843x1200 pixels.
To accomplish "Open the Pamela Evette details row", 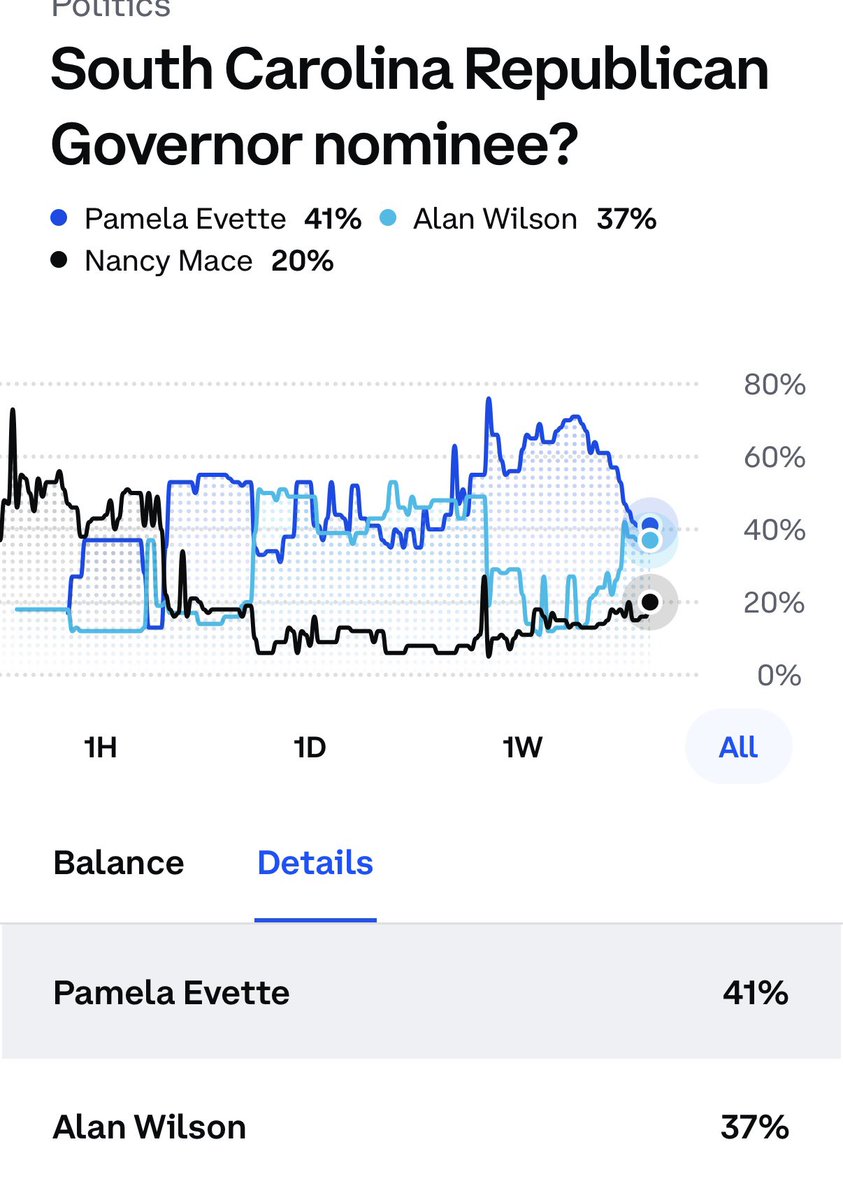I will point(421,992).
